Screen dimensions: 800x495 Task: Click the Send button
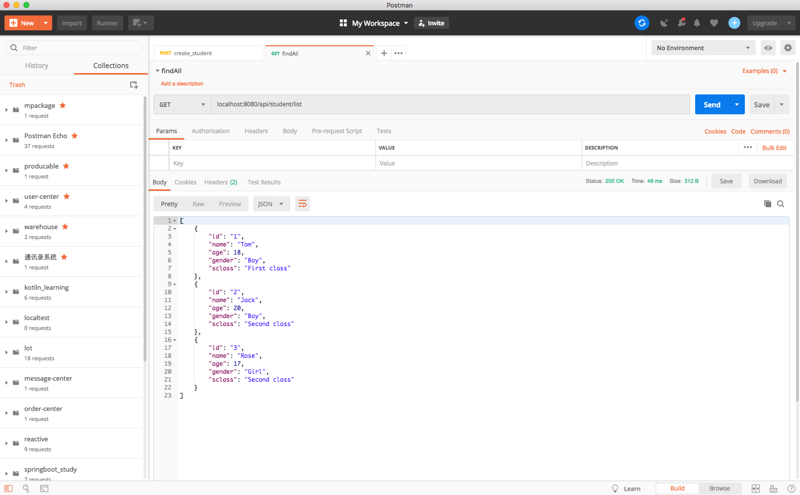pyautogui.click(x=712, y=105)
